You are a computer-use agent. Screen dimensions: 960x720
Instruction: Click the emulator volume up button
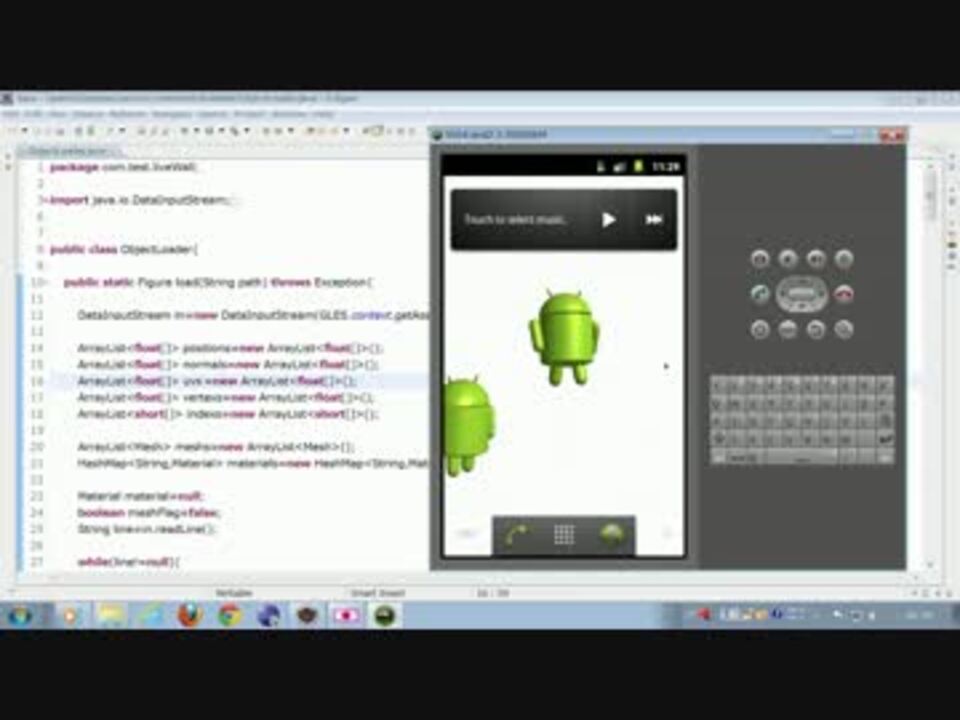click(x=816, y=259)
